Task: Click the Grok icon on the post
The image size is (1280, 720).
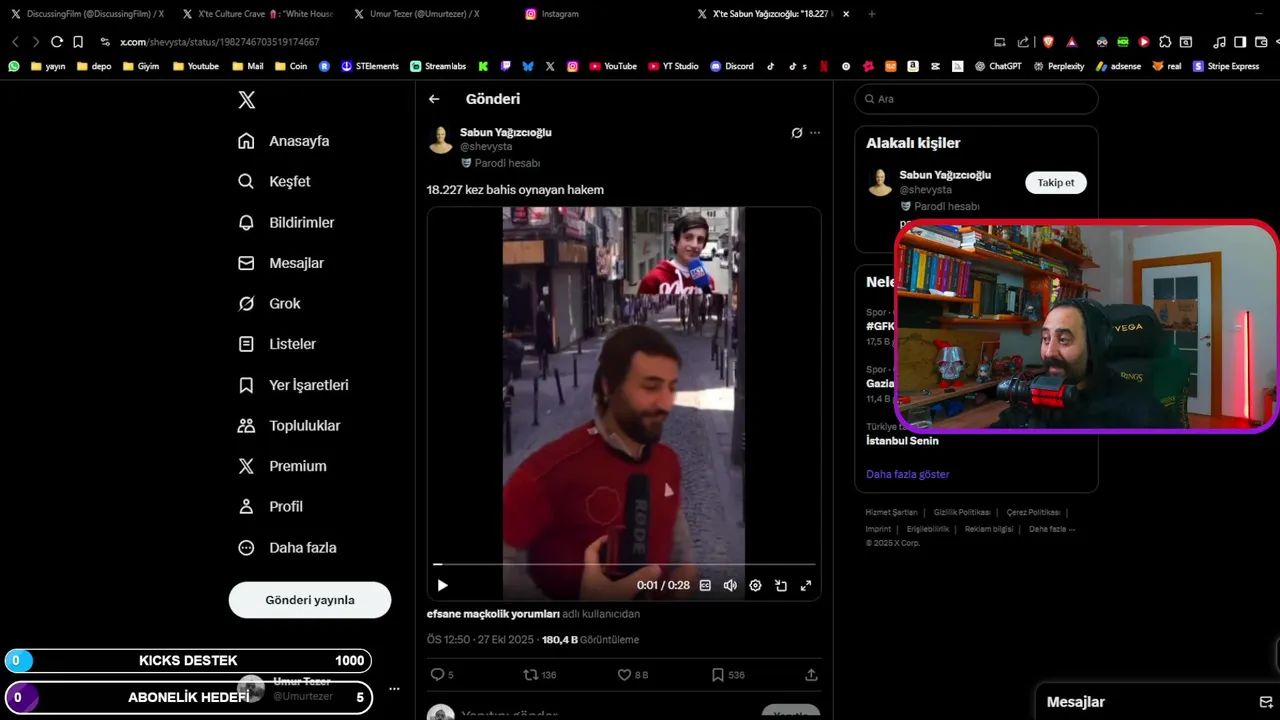Action: pyautogui.click(x=797, y=132)
